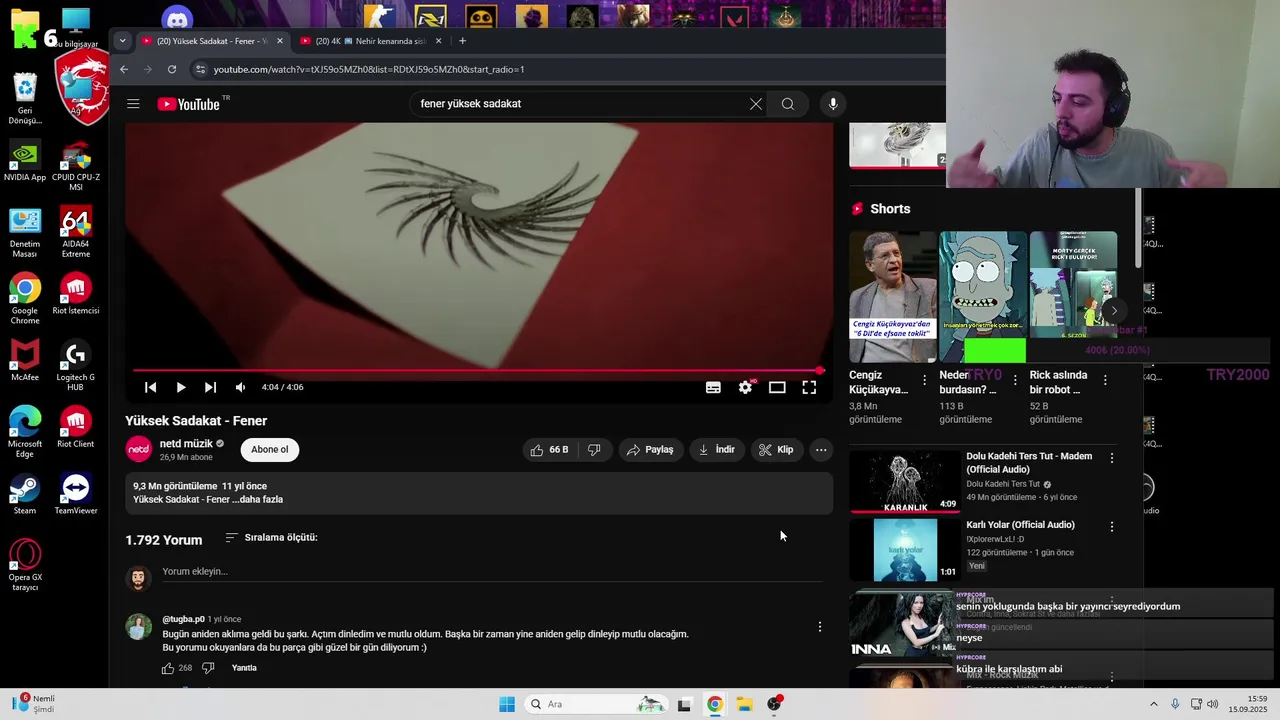Clear the search box with the X
Image resolution: width=1280 pixels, height=720 pixels.
(756, 104)
